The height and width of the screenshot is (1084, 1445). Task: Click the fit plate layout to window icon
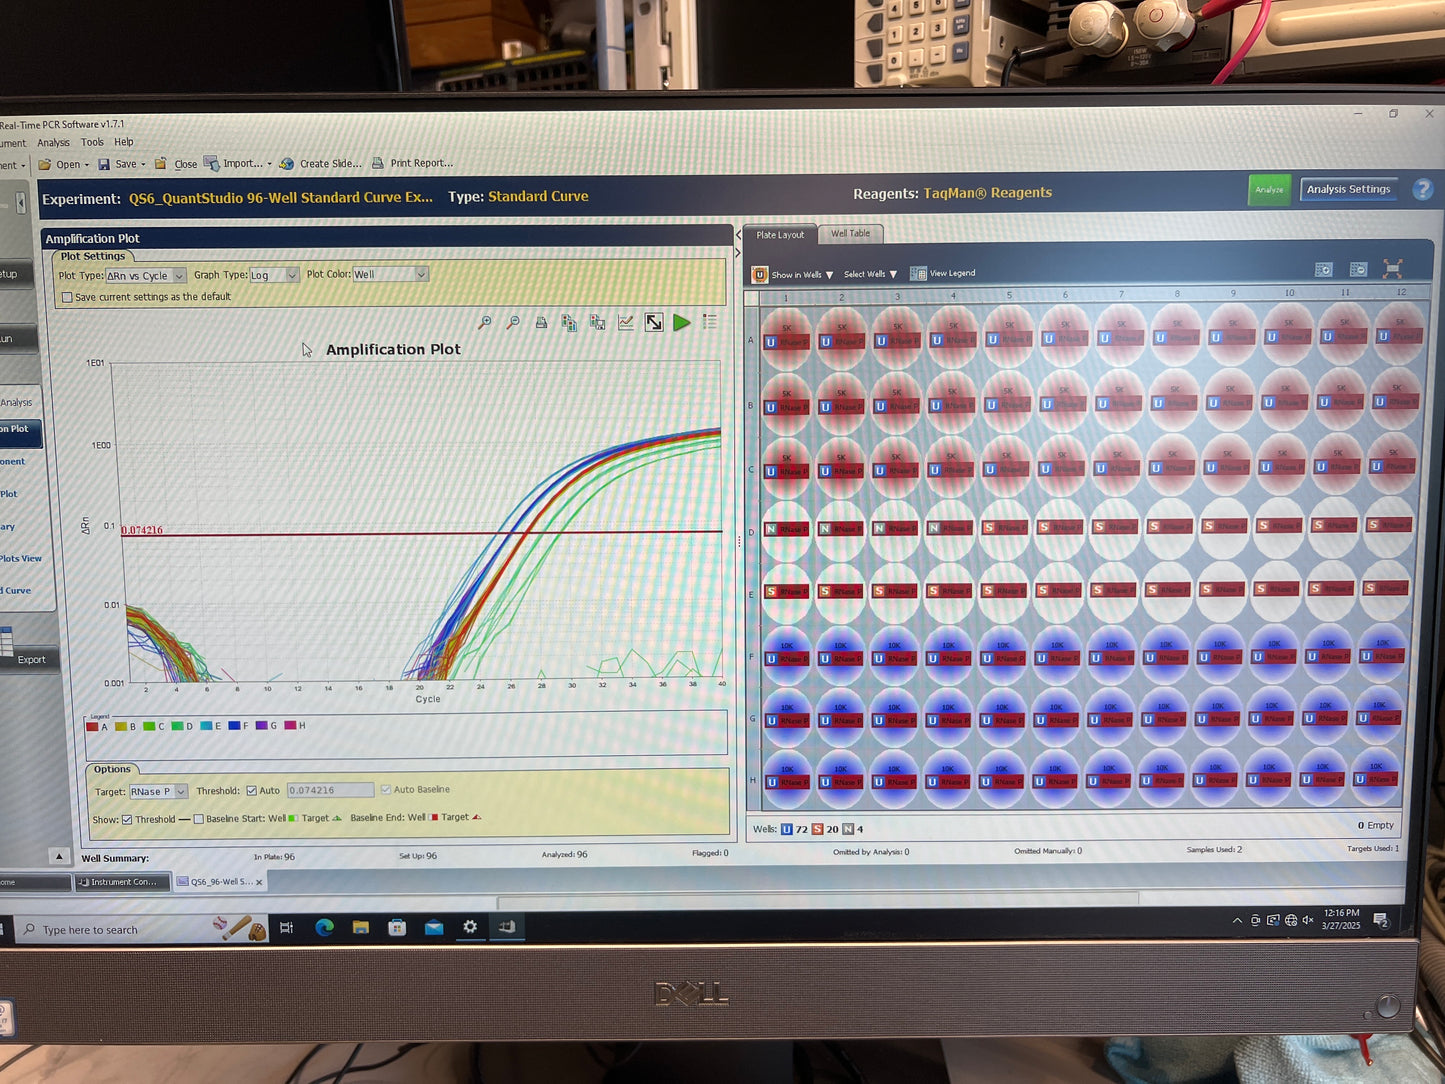[x=1392, y=269]
